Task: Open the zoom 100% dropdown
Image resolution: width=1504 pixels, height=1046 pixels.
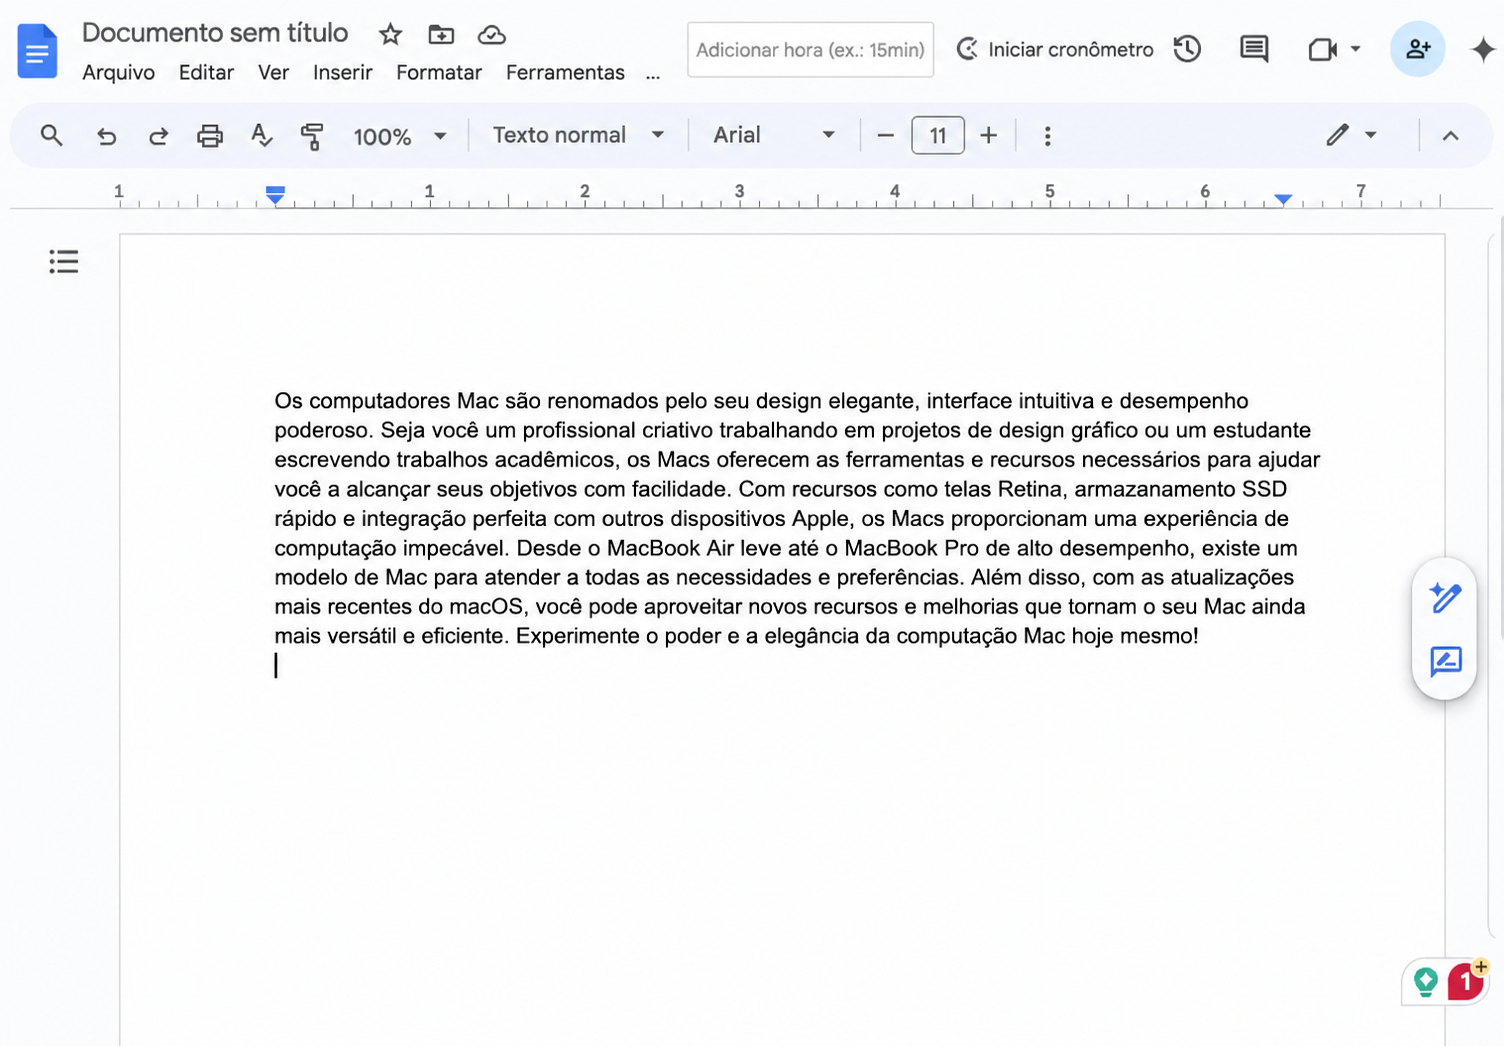Action: [x=399, y=136]
